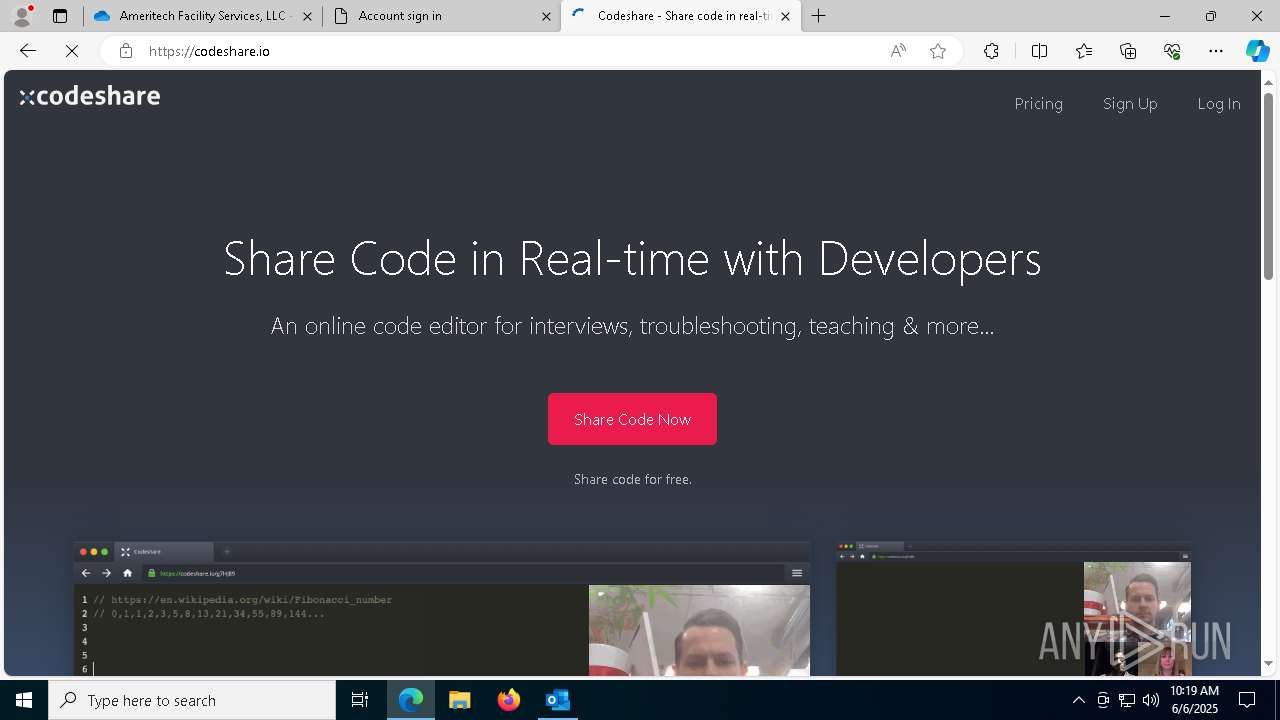Open File Explorer from the taskbar
1280x720 pixels.
point(460,700)
